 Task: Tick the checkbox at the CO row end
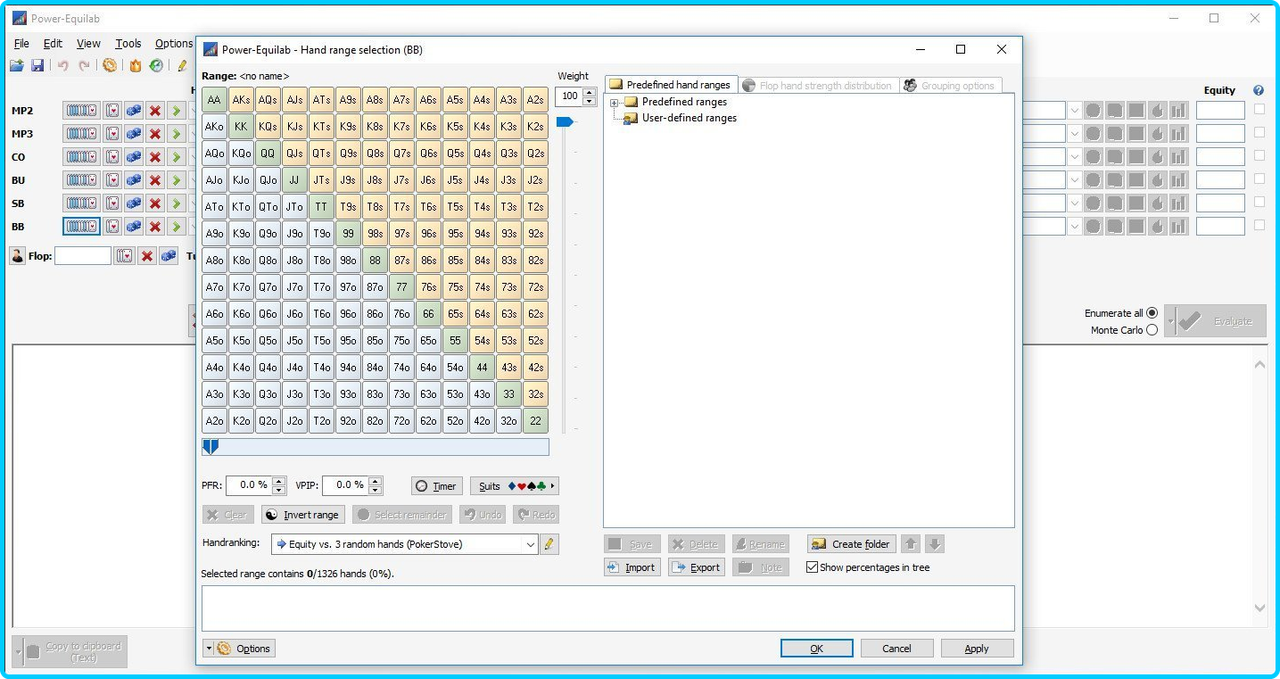[x=1259, y=157]
